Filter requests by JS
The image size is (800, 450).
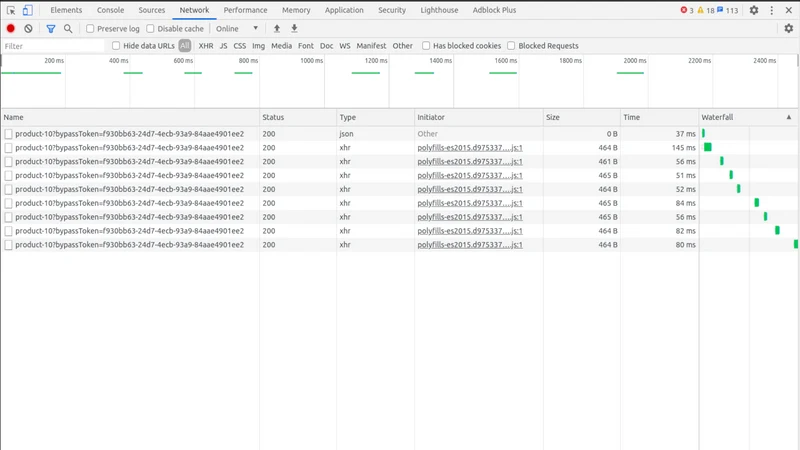[223, 46]
